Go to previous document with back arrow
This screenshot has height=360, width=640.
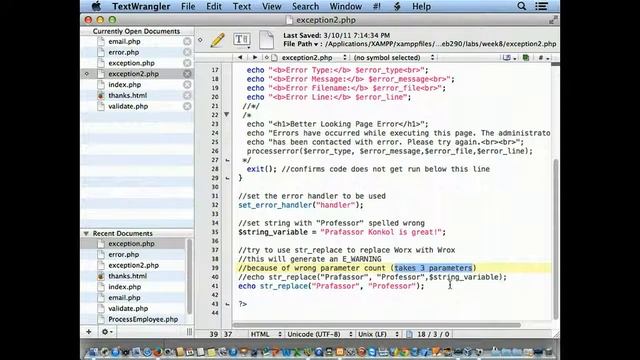click(x=240, y=58)
